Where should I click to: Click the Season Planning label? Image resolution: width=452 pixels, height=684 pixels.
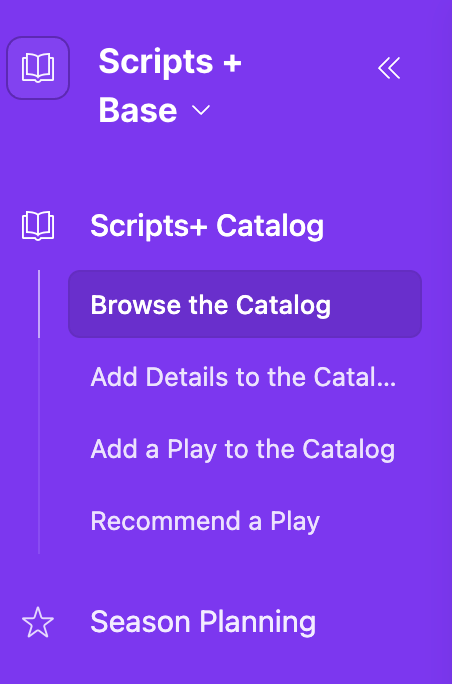[x=203, y=622]
